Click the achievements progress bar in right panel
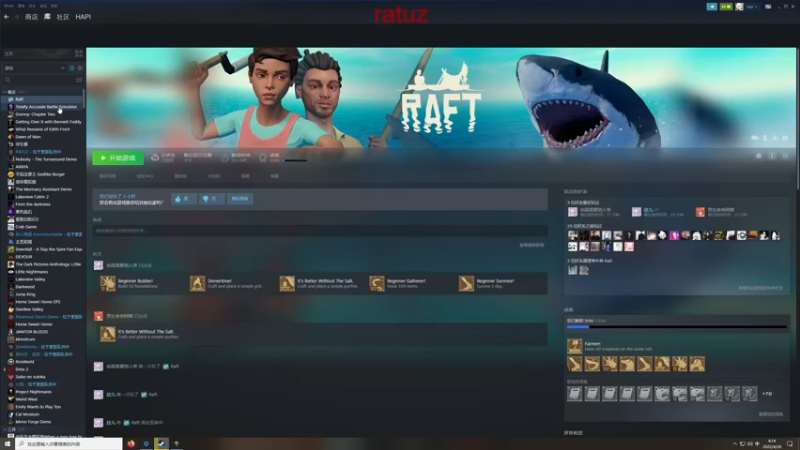 pyautogui.click(x=677, y=327)
